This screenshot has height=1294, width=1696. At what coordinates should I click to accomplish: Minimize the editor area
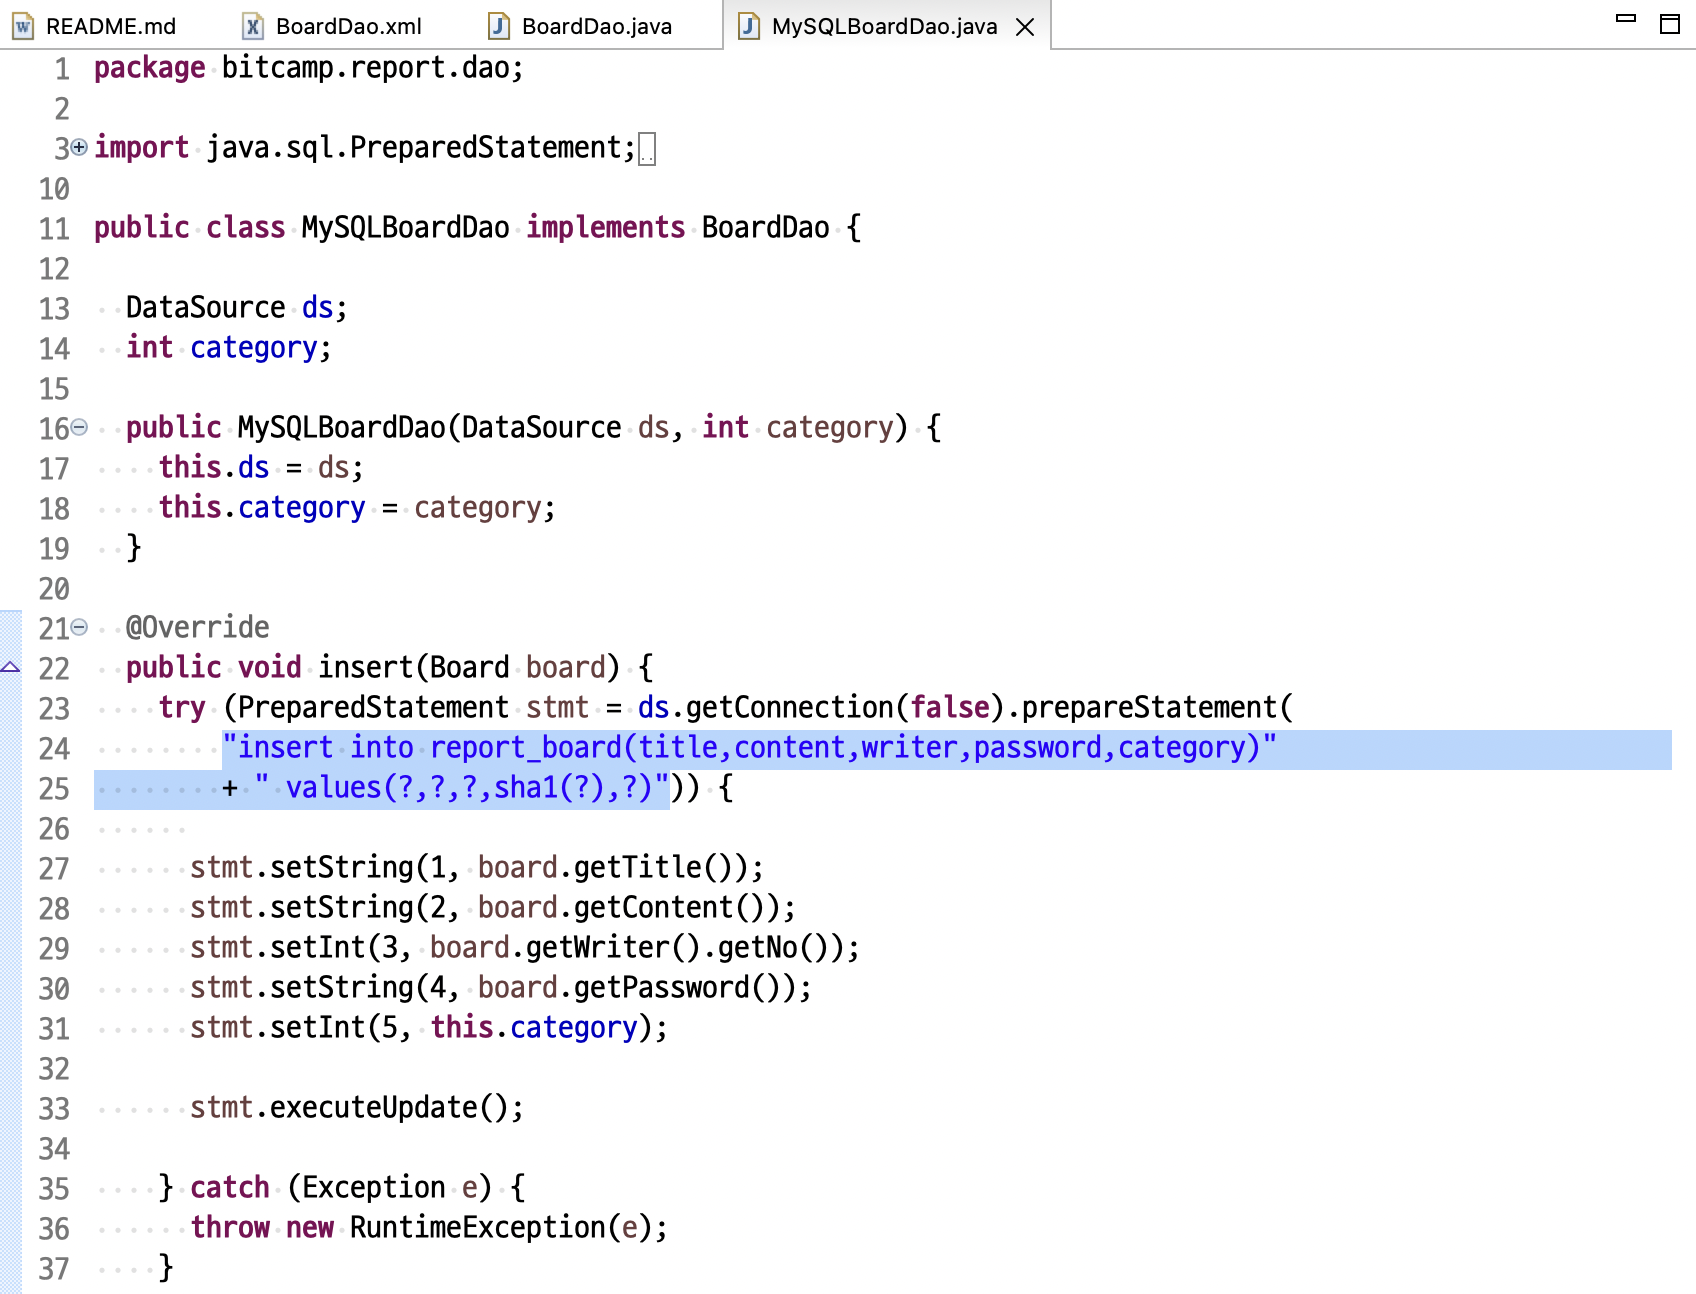[x=1626, y=18]
